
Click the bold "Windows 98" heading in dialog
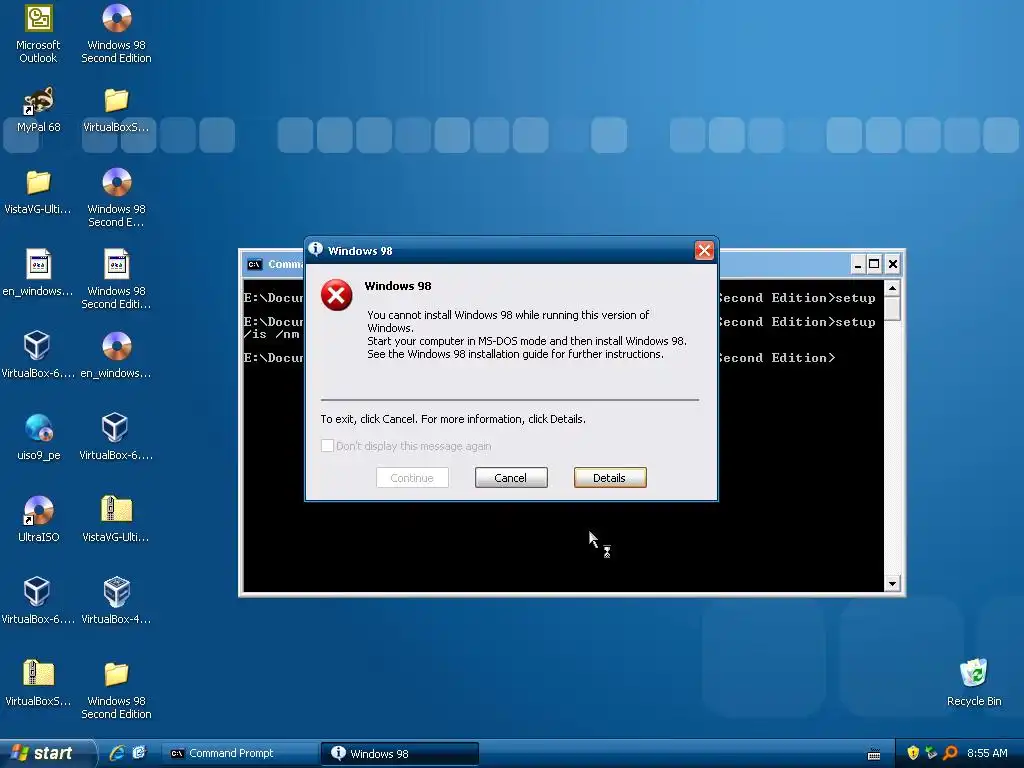tap(398, 285)
